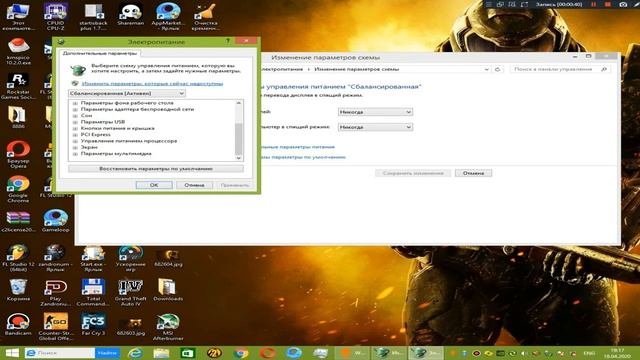The height and width of the screenshot is (360, 640).
Task: Open Rockstar Games Social Club desktop icon
Action: [18, 85]
